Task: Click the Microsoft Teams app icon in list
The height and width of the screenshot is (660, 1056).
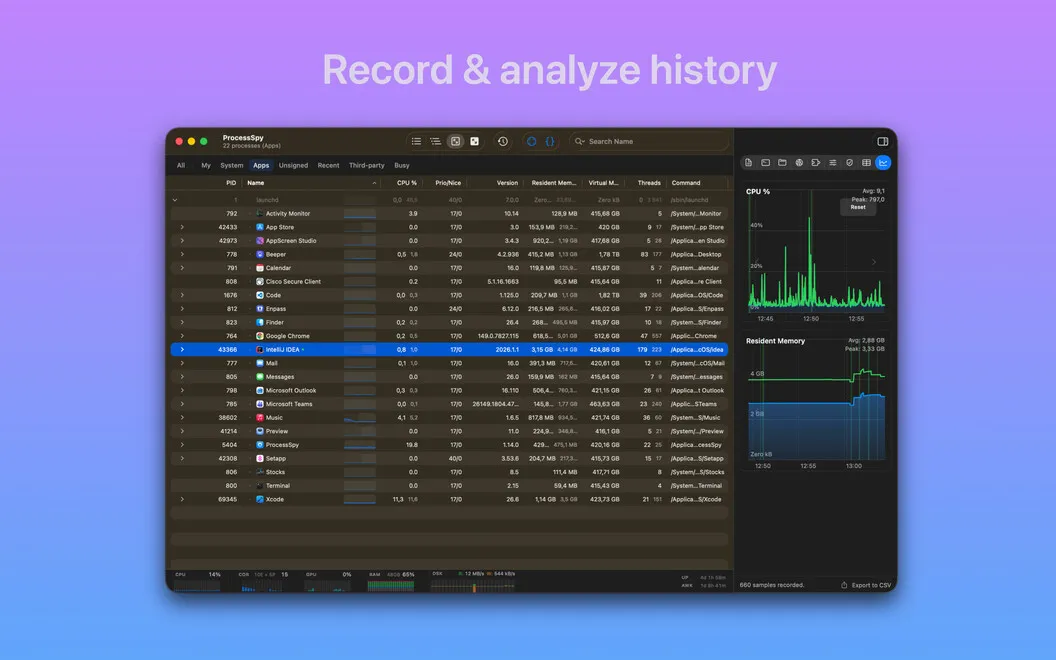Action: pos(260,404)
